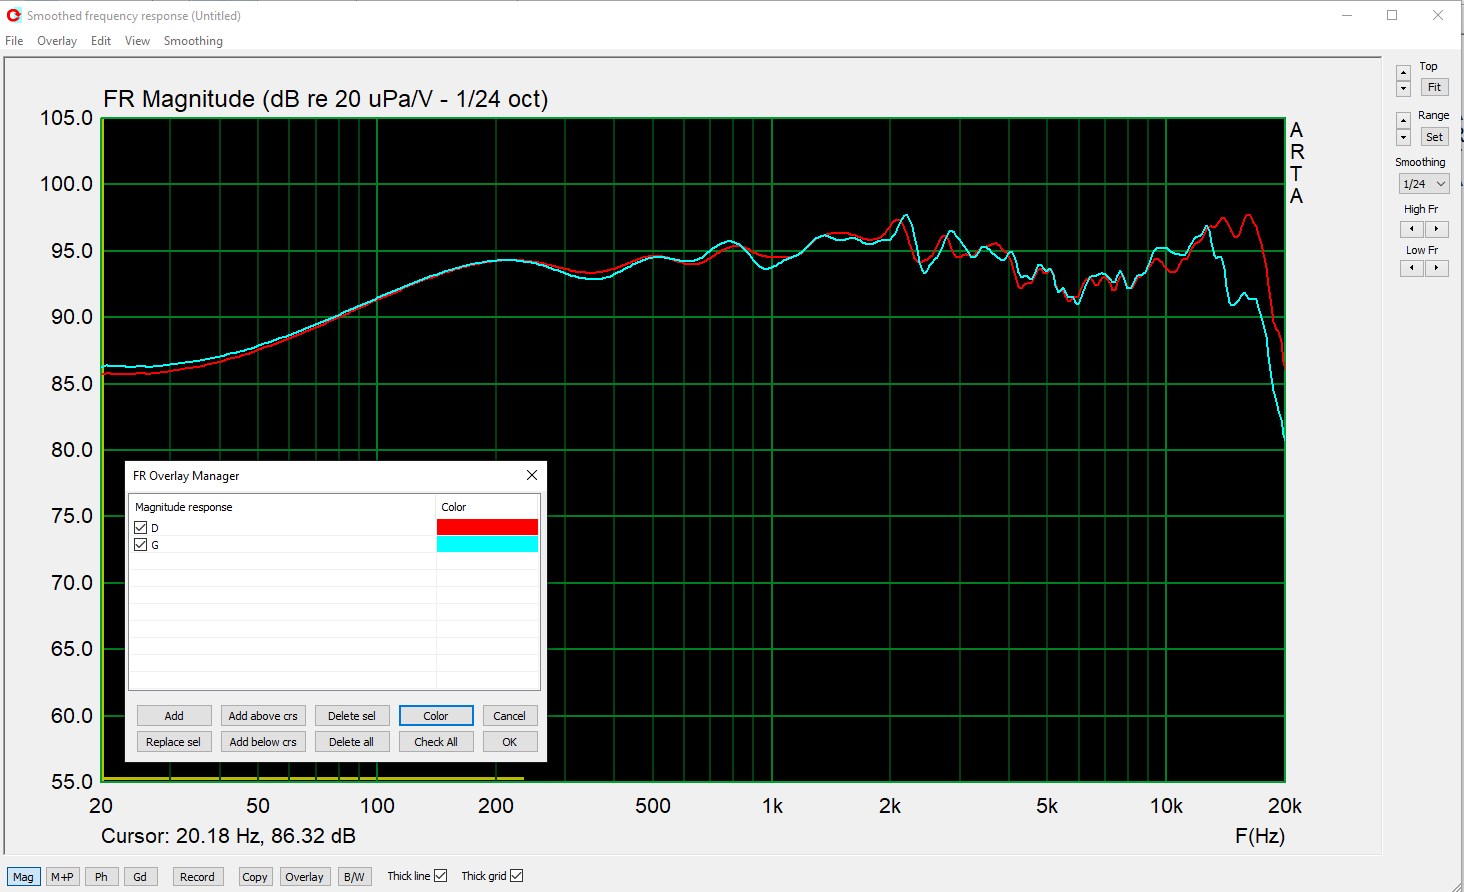1464x892 pixels.
Task: Disable the Thick grid checkbox
Action: 516,876
